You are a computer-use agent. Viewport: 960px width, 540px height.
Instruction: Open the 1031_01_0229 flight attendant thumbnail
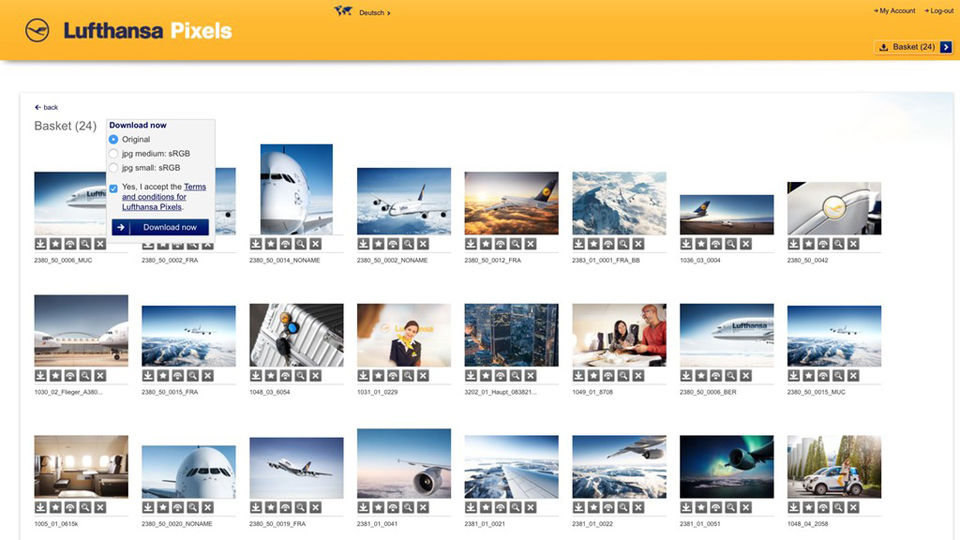(x=404, y=335)
